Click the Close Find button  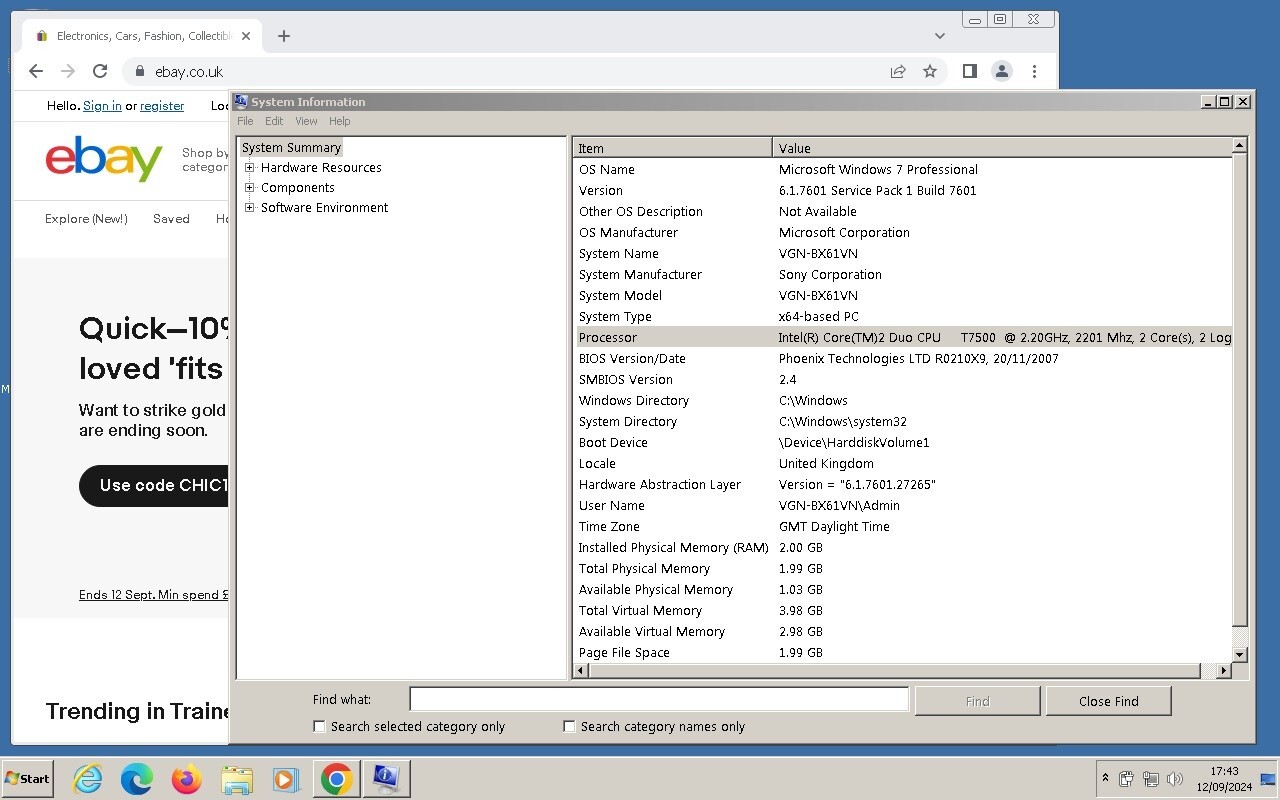(1108, 701)
